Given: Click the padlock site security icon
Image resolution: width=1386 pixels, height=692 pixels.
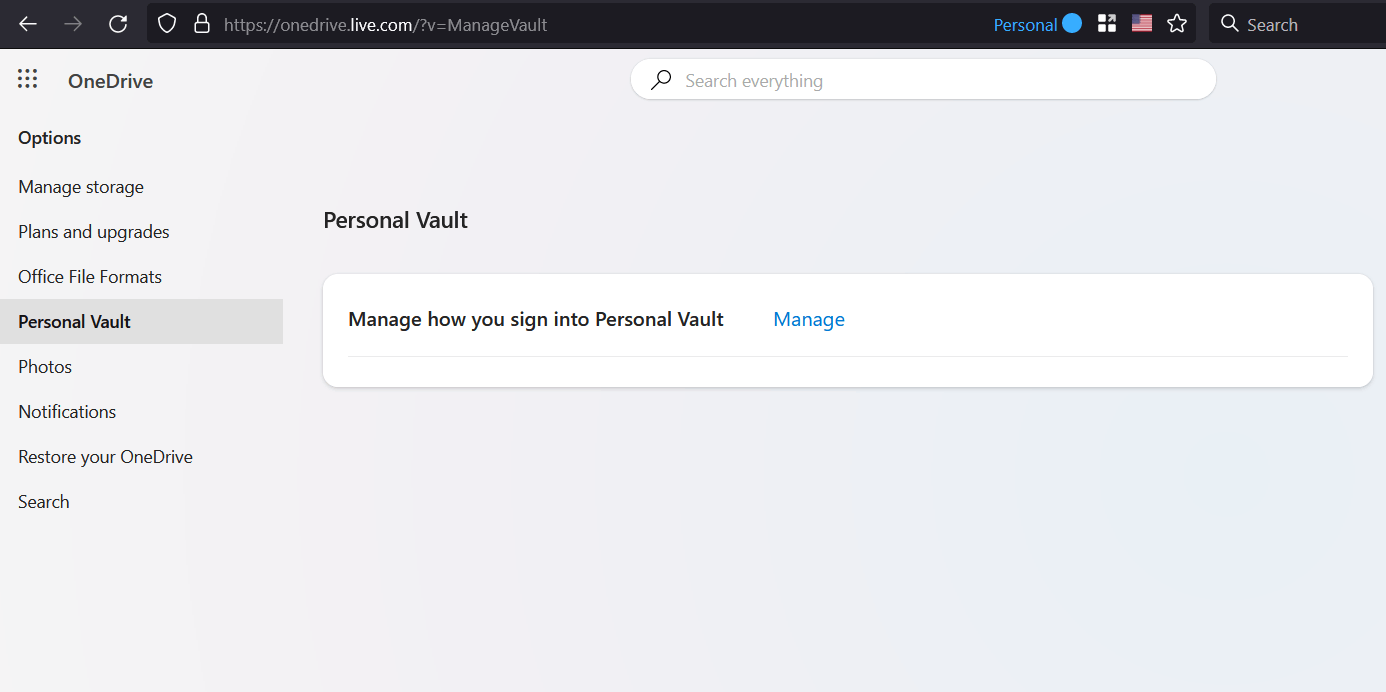Looking at the screenshot, I should coord(200,23).
